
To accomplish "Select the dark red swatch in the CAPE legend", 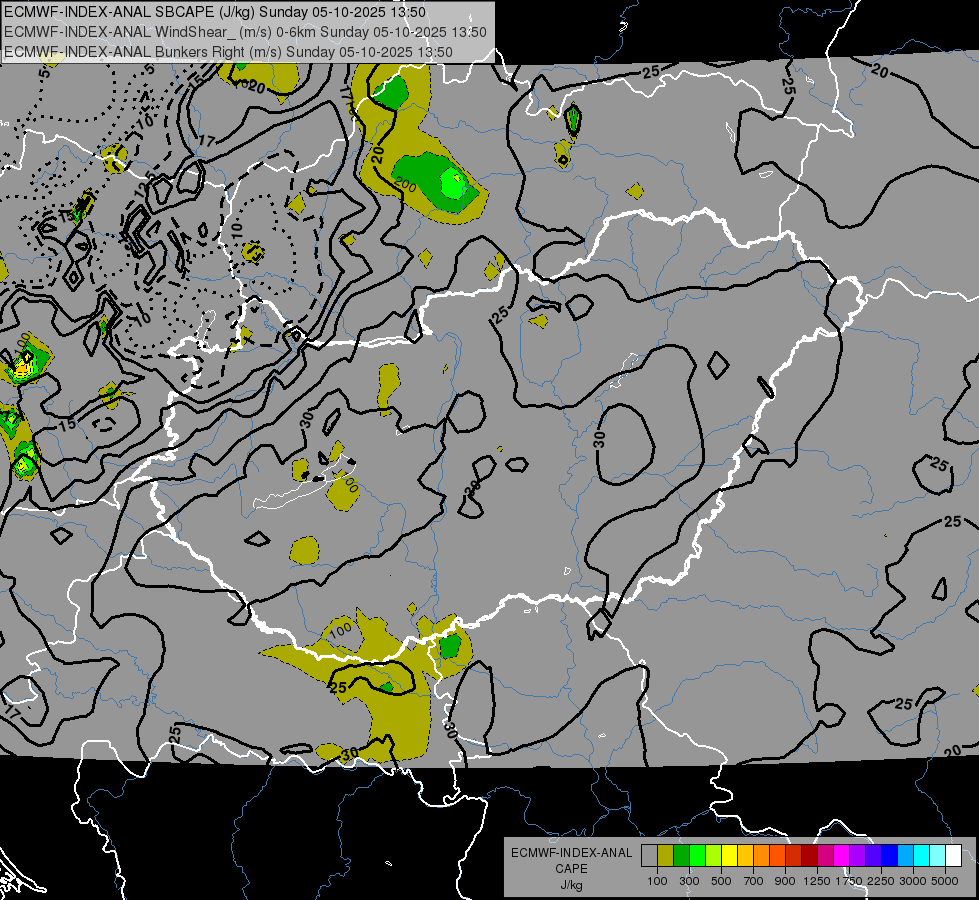I will [x=809, y=855].
